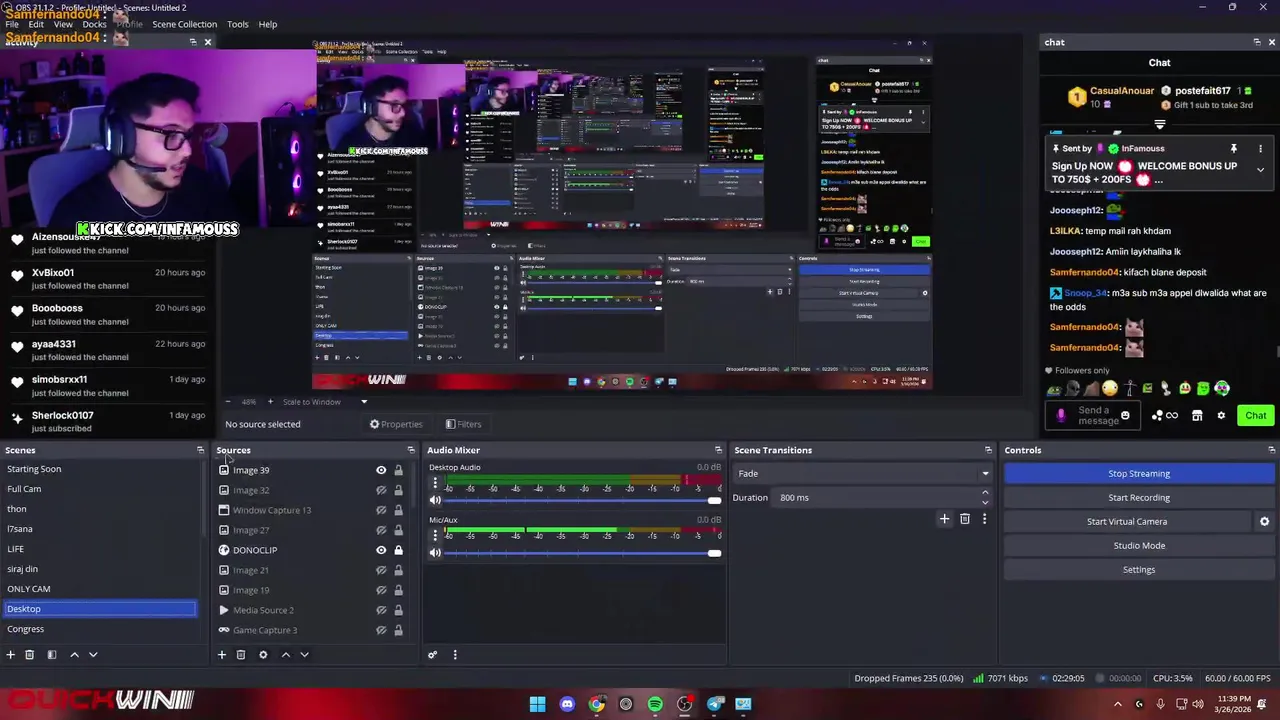Open the Docks menu
The image size is (1280, 720).
click(x=94, y=24)
